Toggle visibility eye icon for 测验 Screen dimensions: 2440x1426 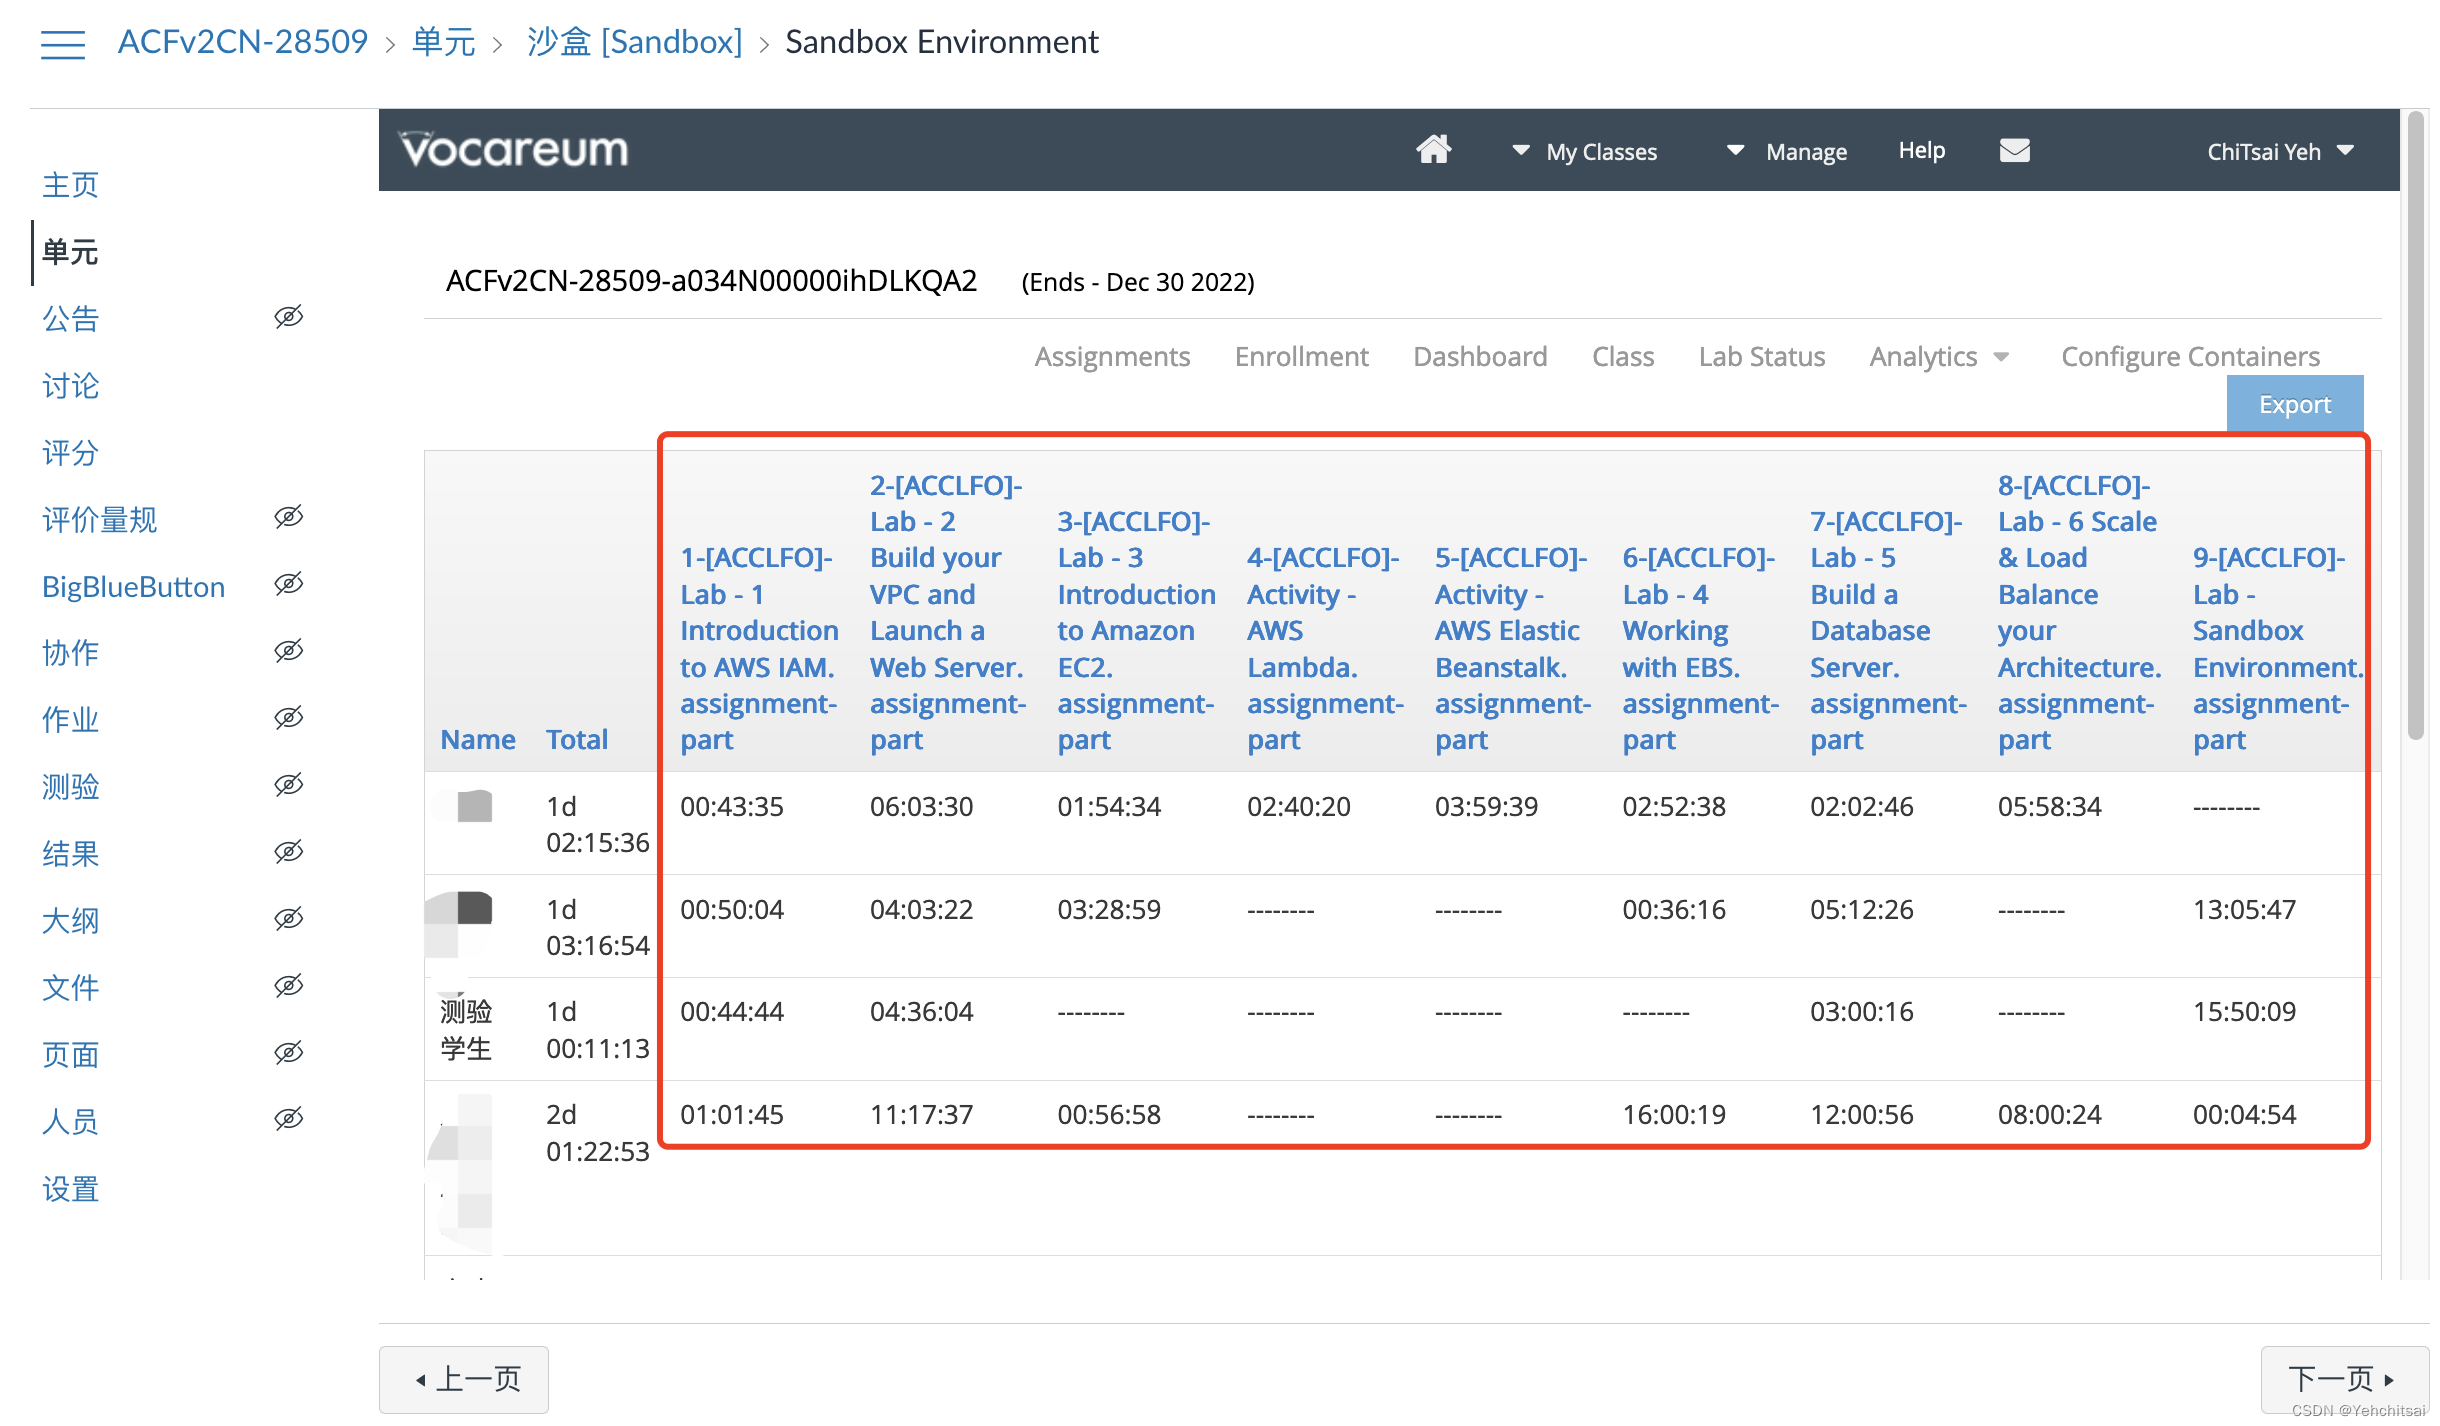[x=289, y=785]
